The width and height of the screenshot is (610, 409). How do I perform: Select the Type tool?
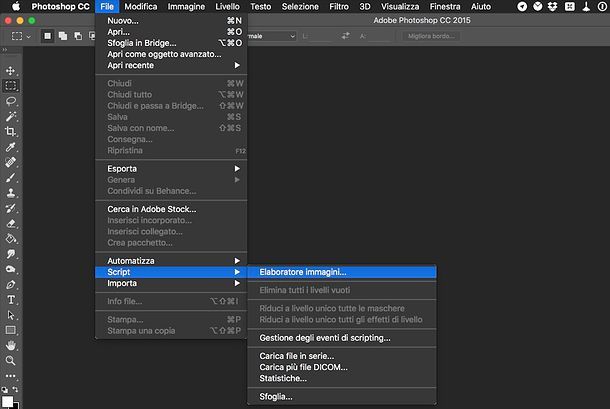(x=11, y=300)
